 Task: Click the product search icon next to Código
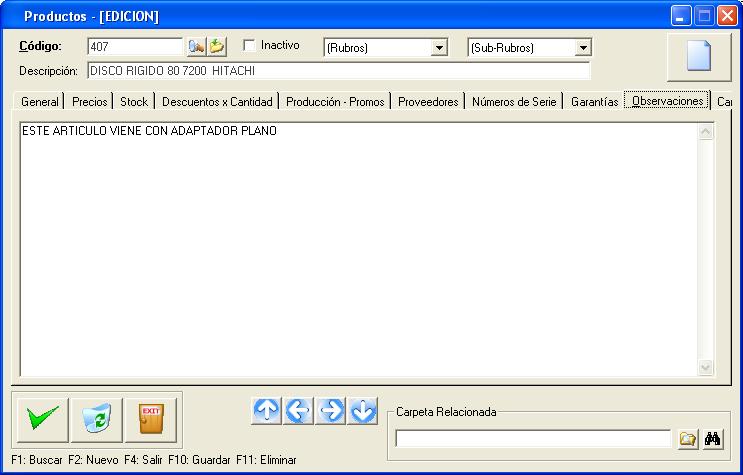[196, 46]
